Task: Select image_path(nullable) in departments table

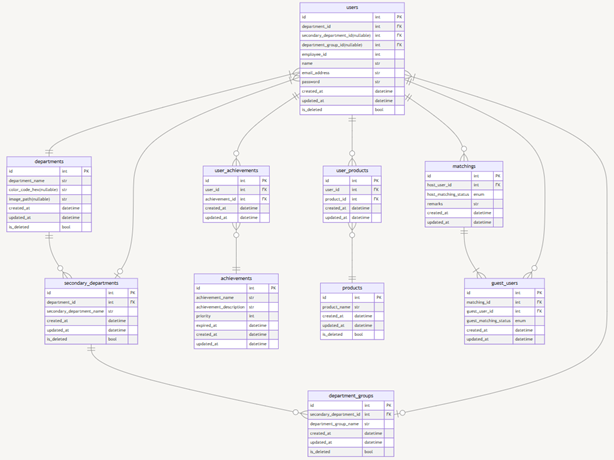Action: [x=49, y=199]
